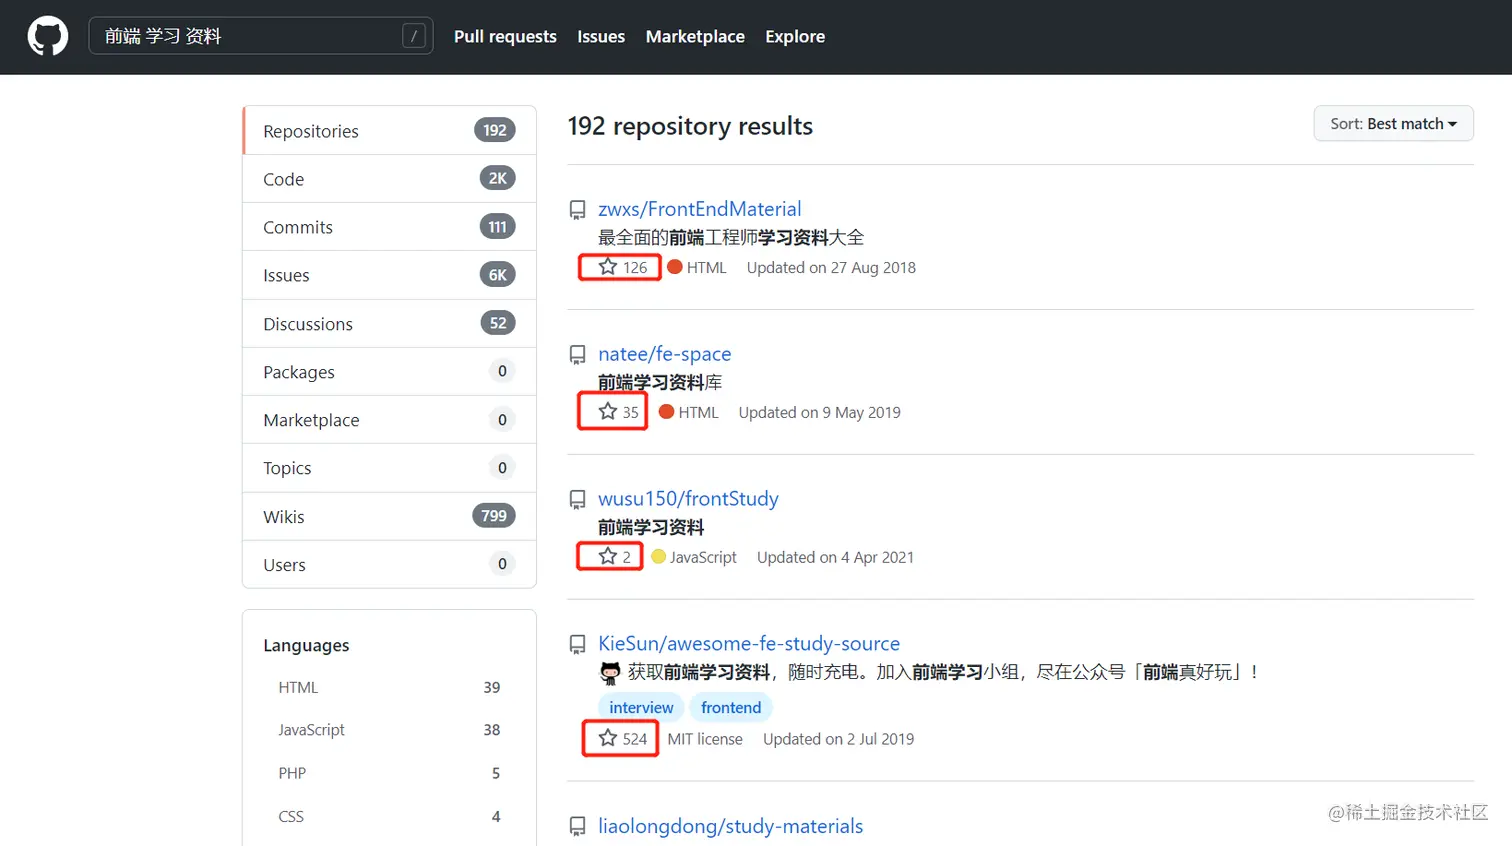Click the repo icon beside natee/fe-space
The image size is (1512, 846).
(578, 355)
